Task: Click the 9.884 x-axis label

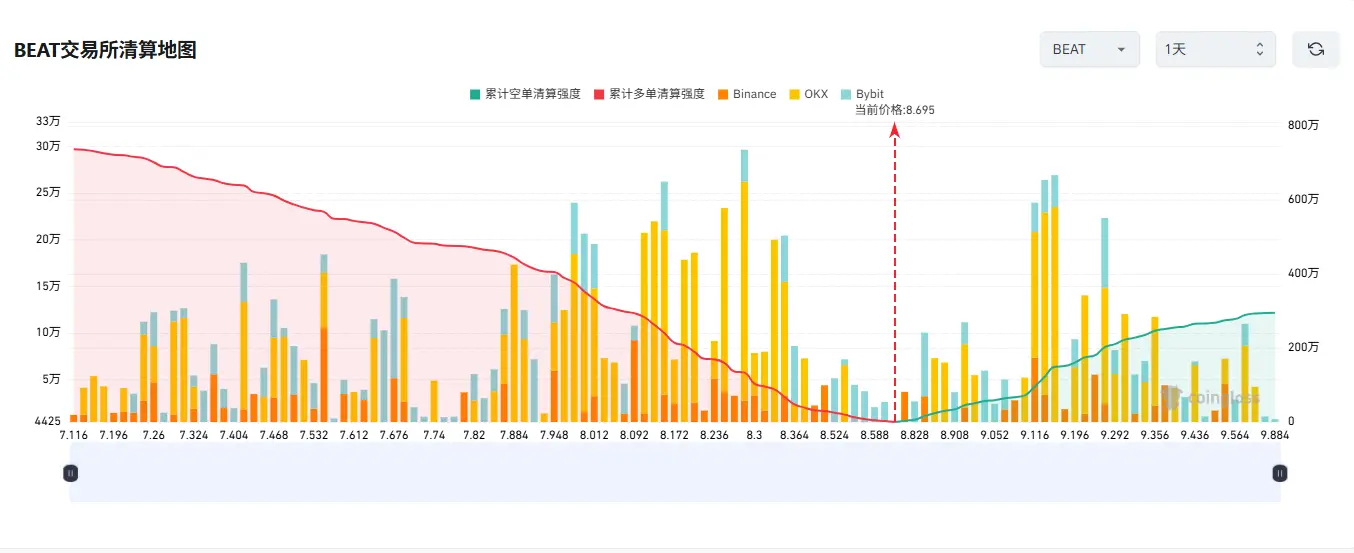Action: tap(1275, 435)
